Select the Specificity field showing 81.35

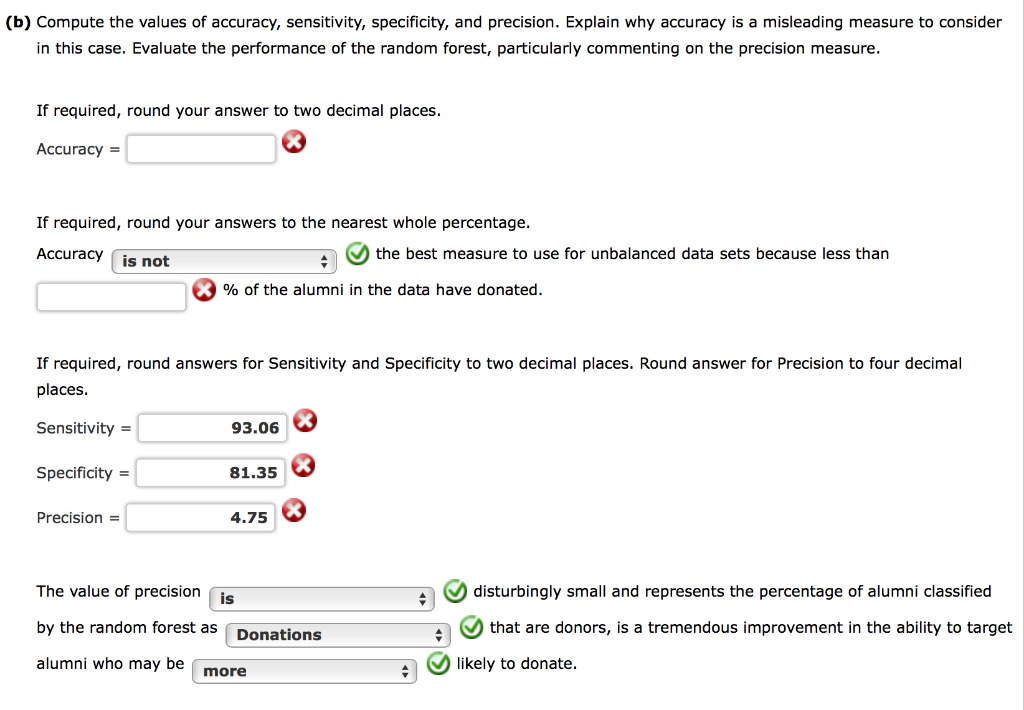pyautogui.click(x=212, y=472)
